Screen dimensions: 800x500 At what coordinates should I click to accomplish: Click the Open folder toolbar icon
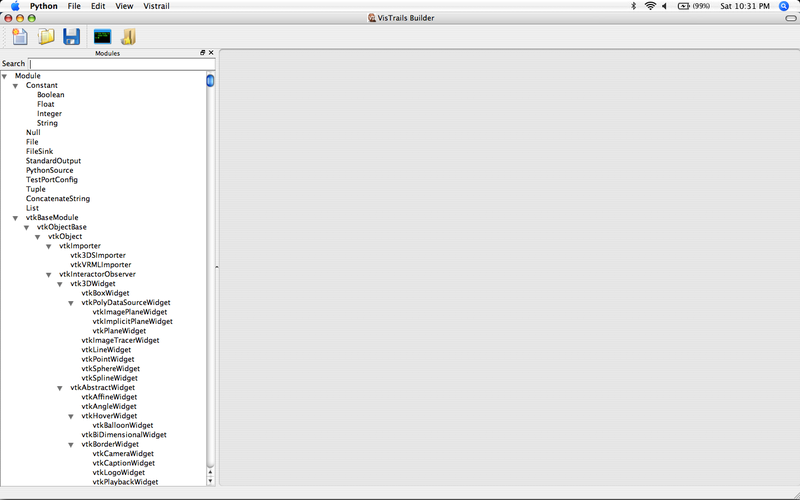(46, 37)
